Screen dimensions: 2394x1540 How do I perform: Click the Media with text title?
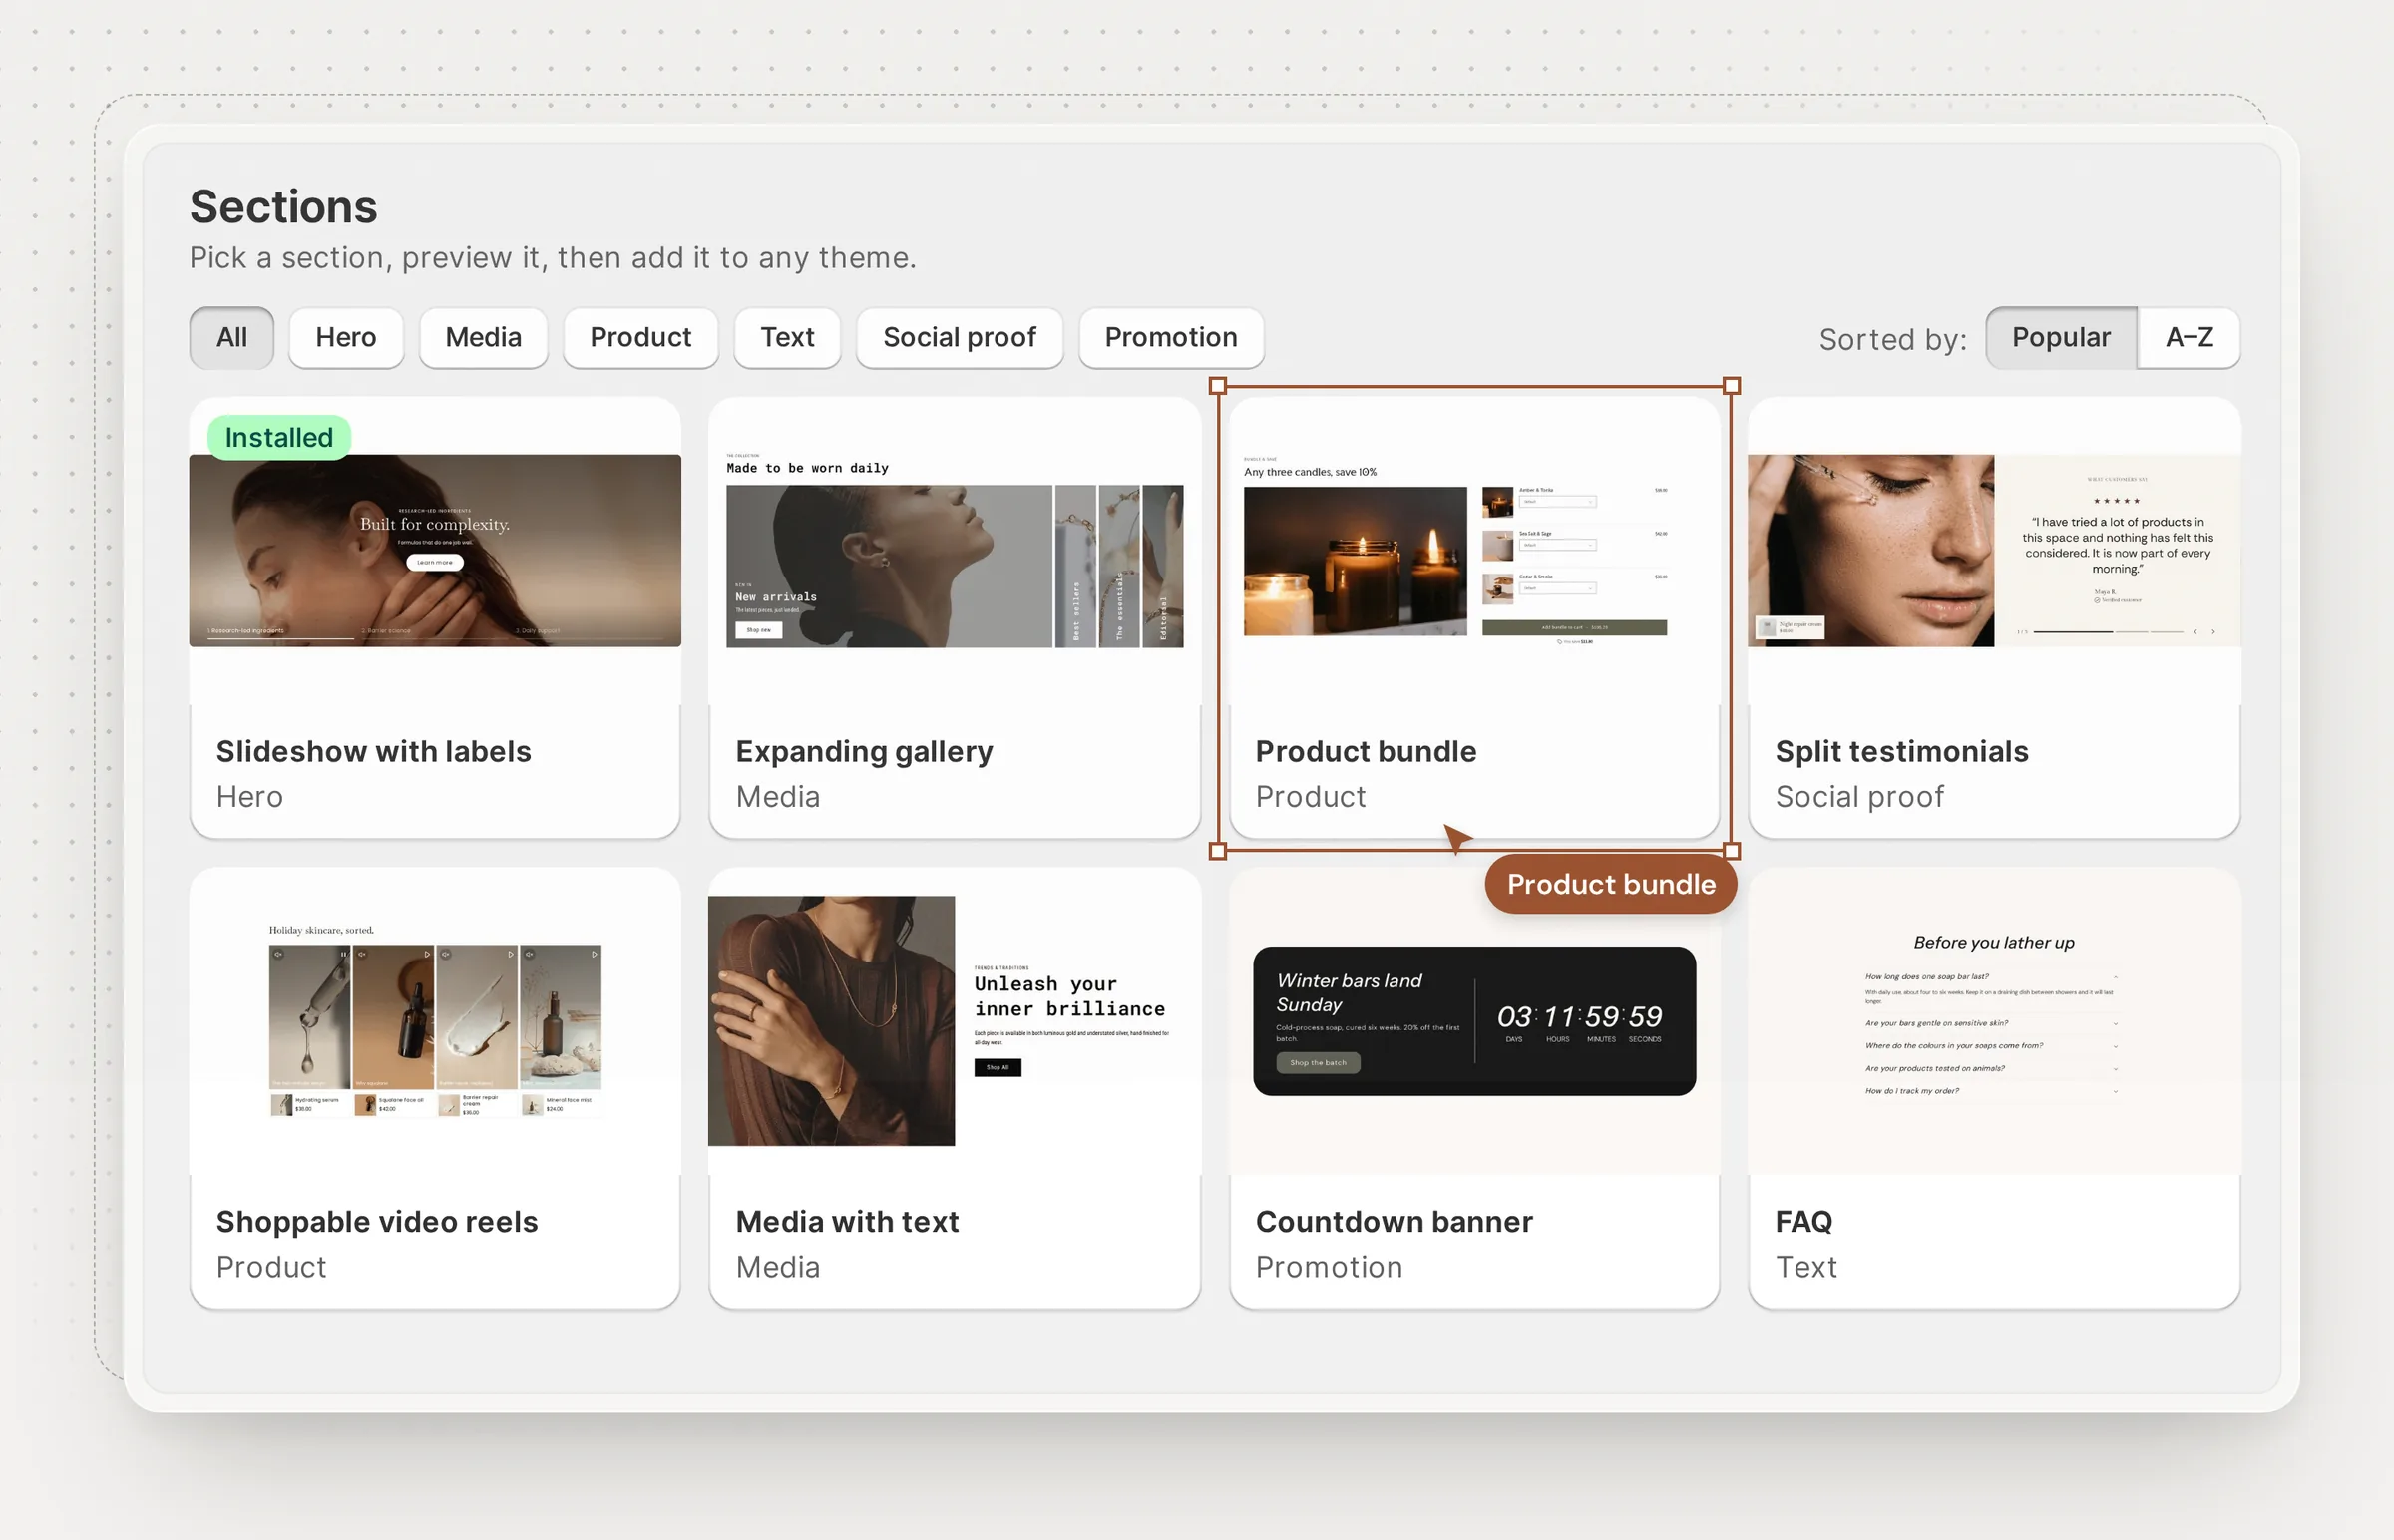(847, 1221)
